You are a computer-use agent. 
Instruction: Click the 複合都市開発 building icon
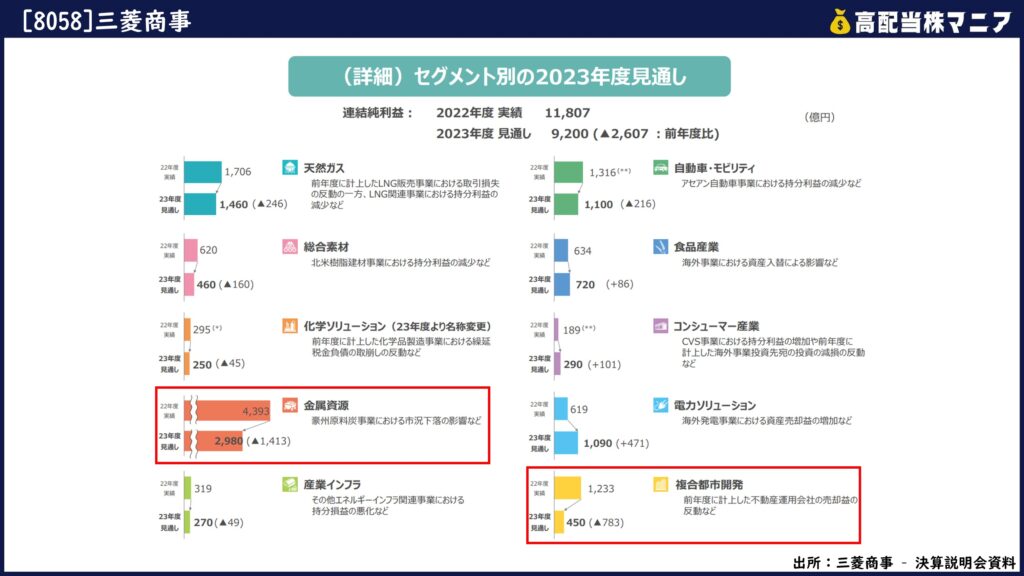click(660, 485)
